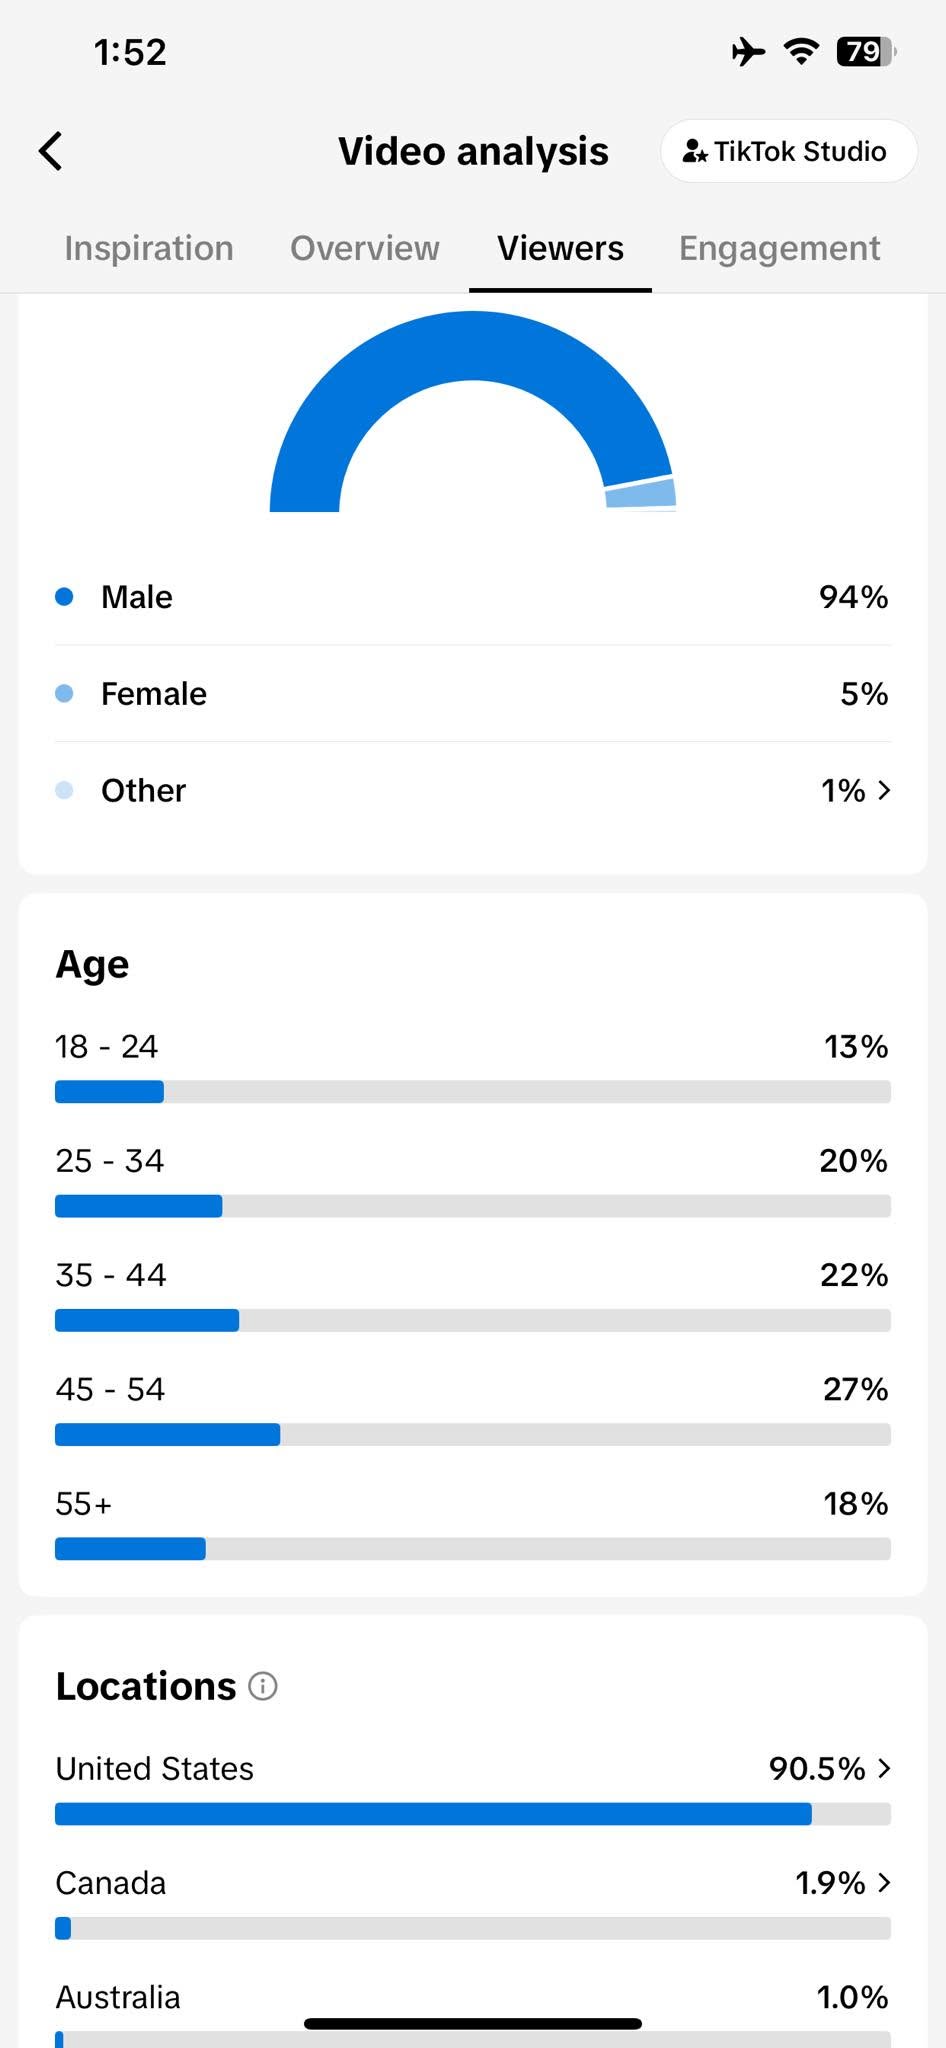
Task: Tap the airplane mode status icon
Action: pos(747,51)
